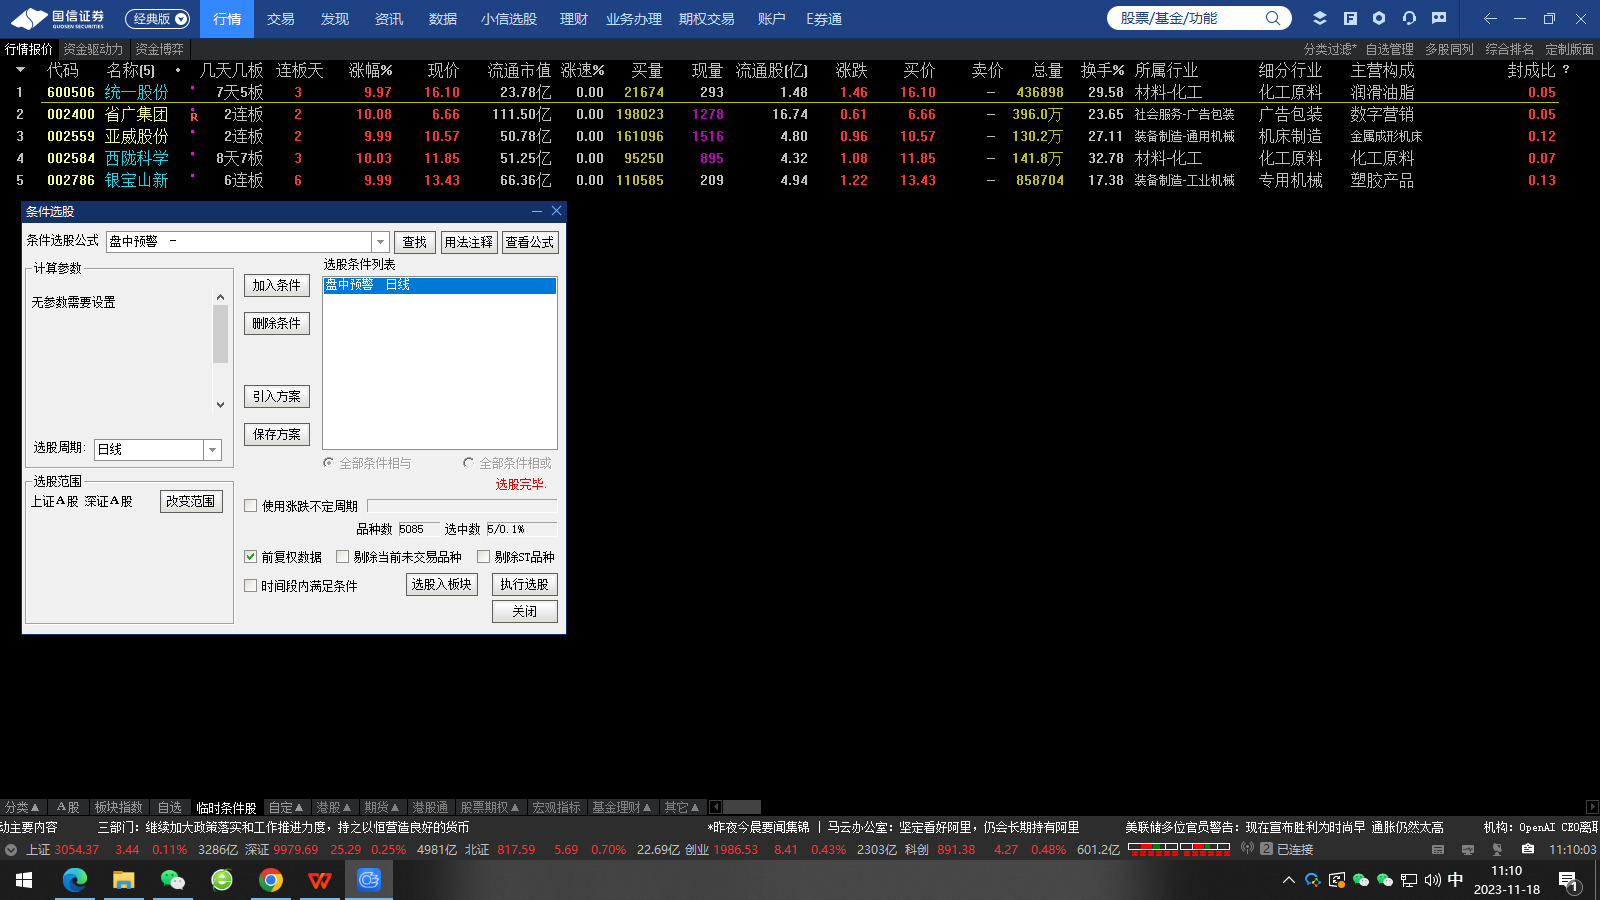The image size is (1600, 900).
Task: Enable the 剔除ST品种 checkbox
Action: 484,557
